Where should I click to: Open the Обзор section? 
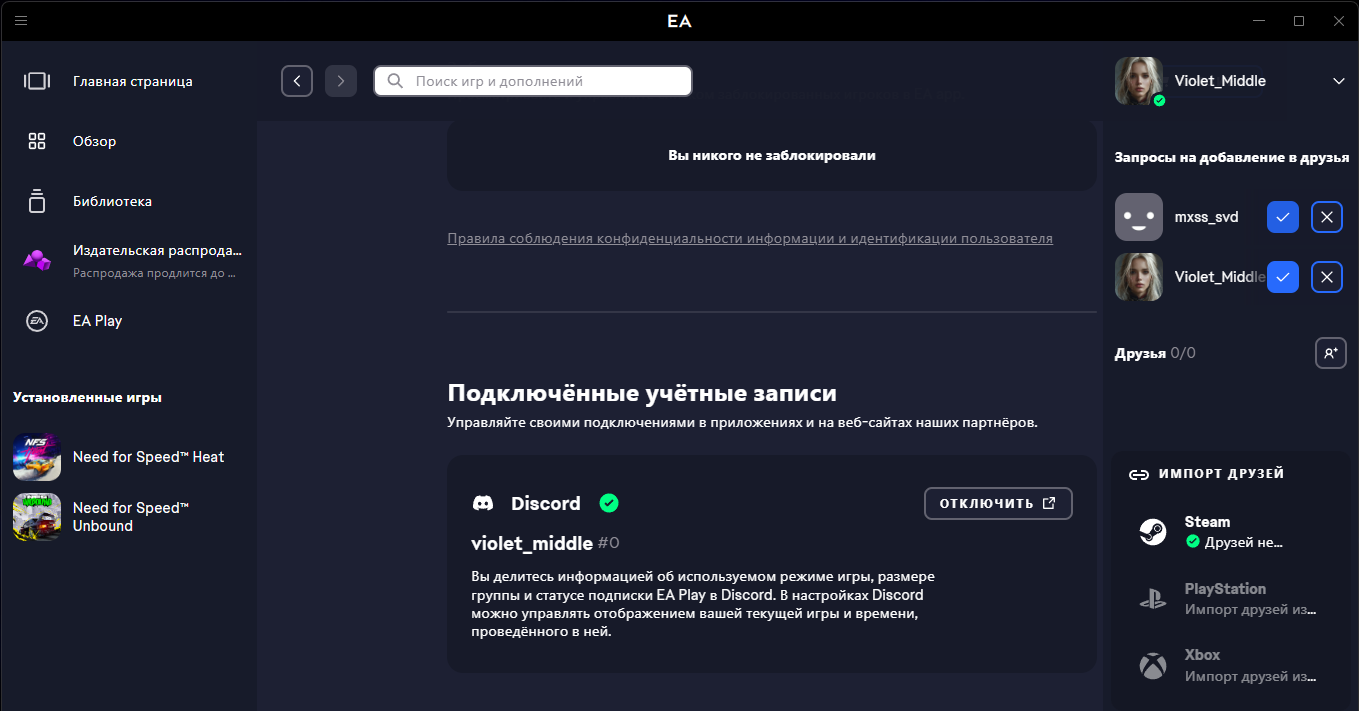[94, 141]
